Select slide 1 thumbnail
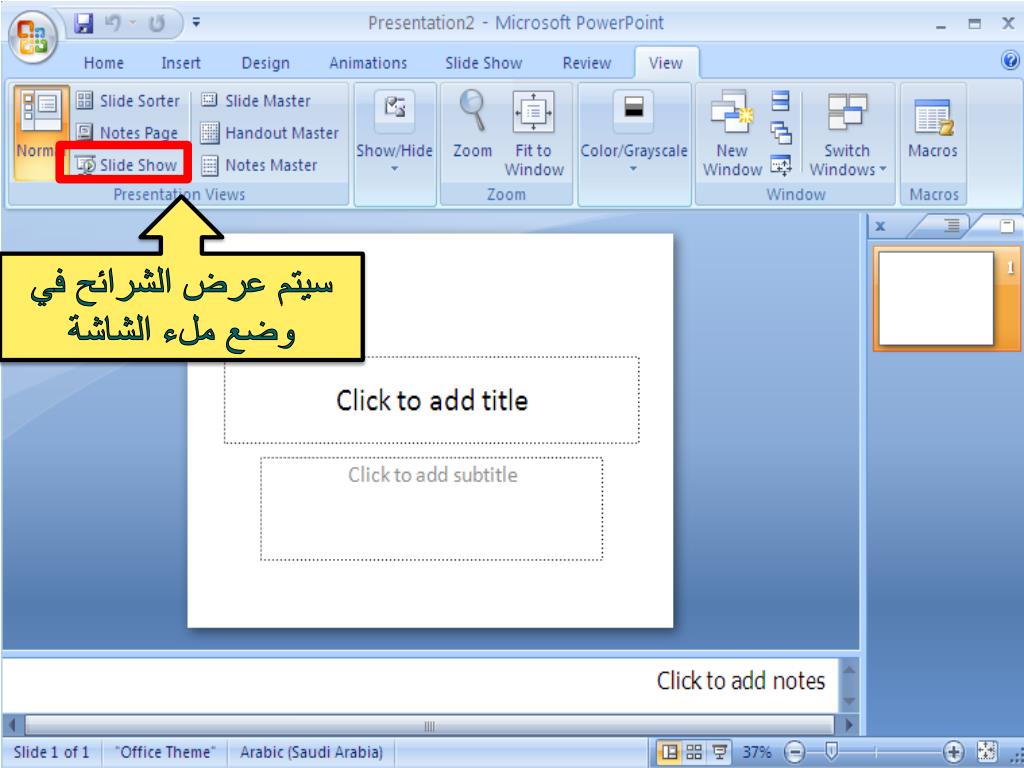 tap(936, 298)
